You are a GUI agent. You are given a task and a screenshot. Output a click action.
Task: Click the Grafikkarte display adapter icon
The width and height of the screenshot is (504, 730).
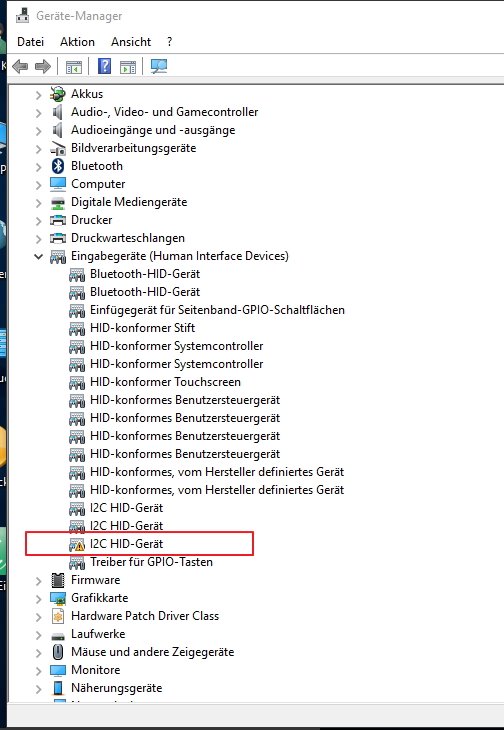point(58,598)
